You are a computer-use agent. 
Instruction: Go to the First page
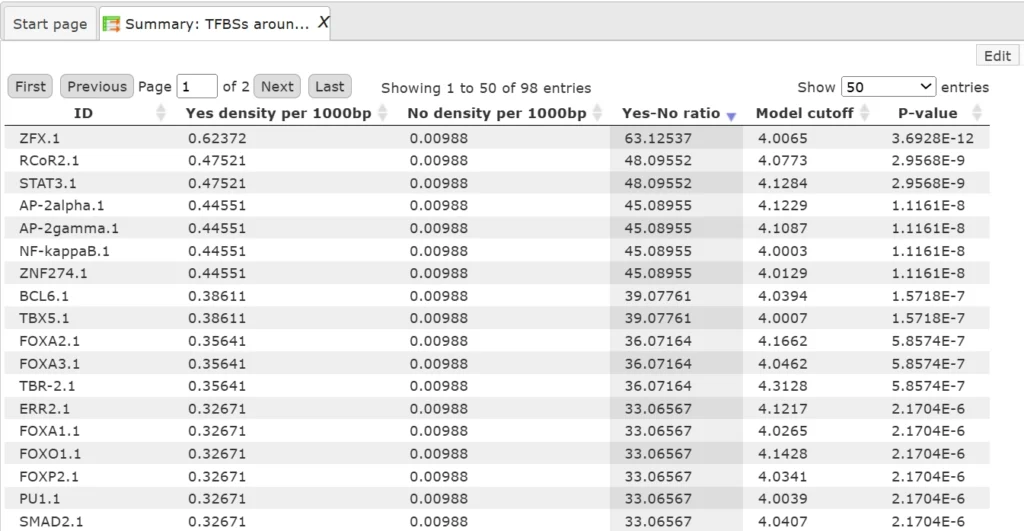(x=30, y=87)
